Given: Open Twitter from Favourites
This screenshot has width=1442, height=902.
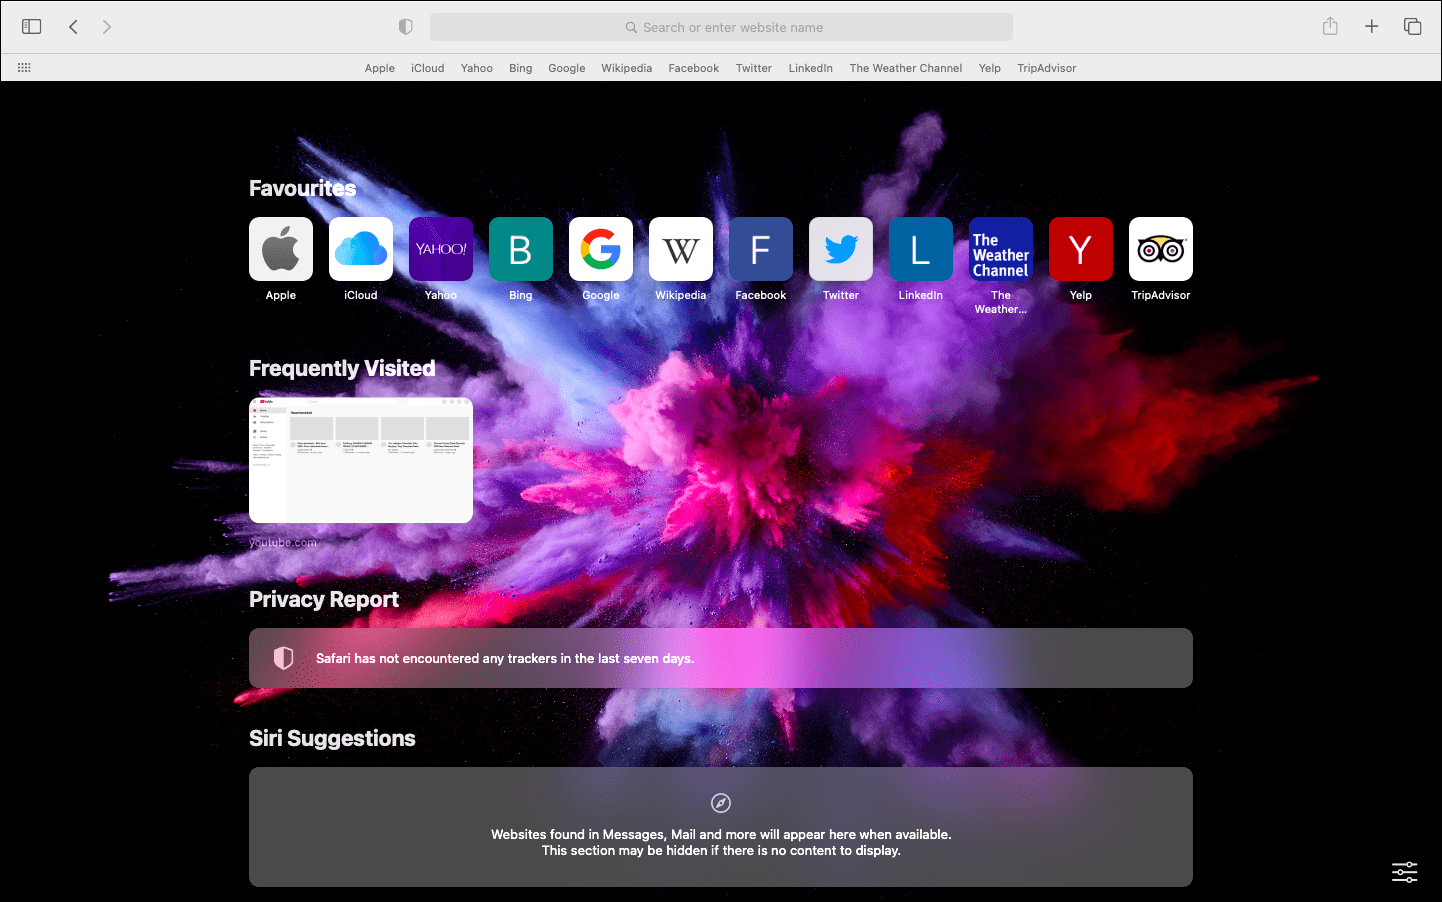Looking at the screenshot, I should (x=840, y=249).
